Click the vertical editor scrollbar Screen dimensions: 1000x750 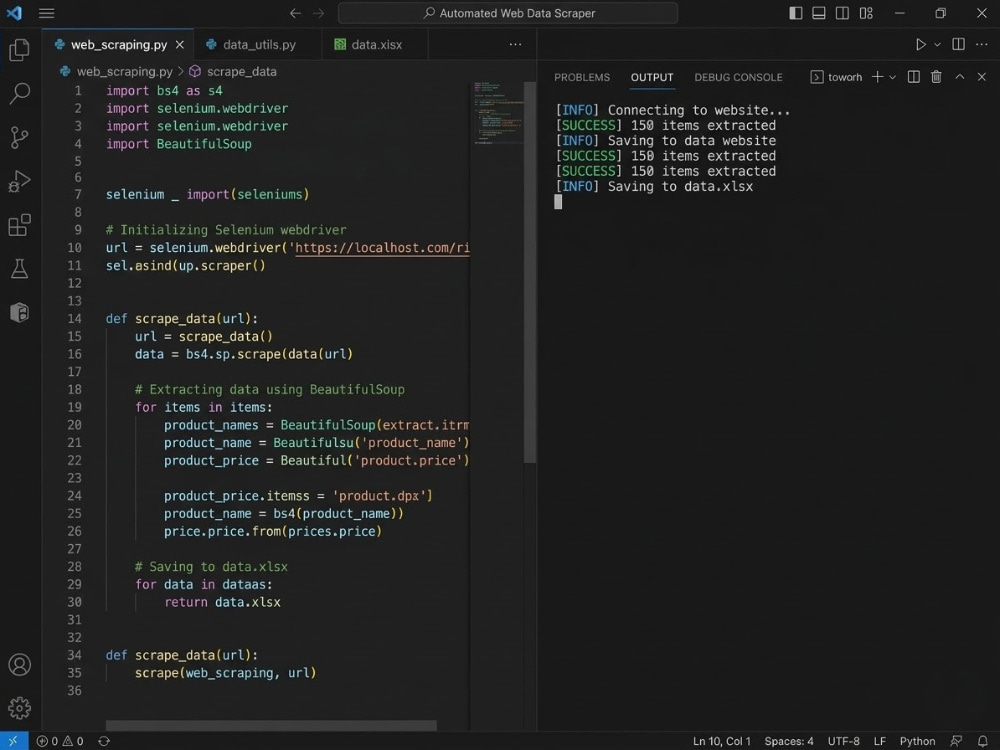point(529,272)
